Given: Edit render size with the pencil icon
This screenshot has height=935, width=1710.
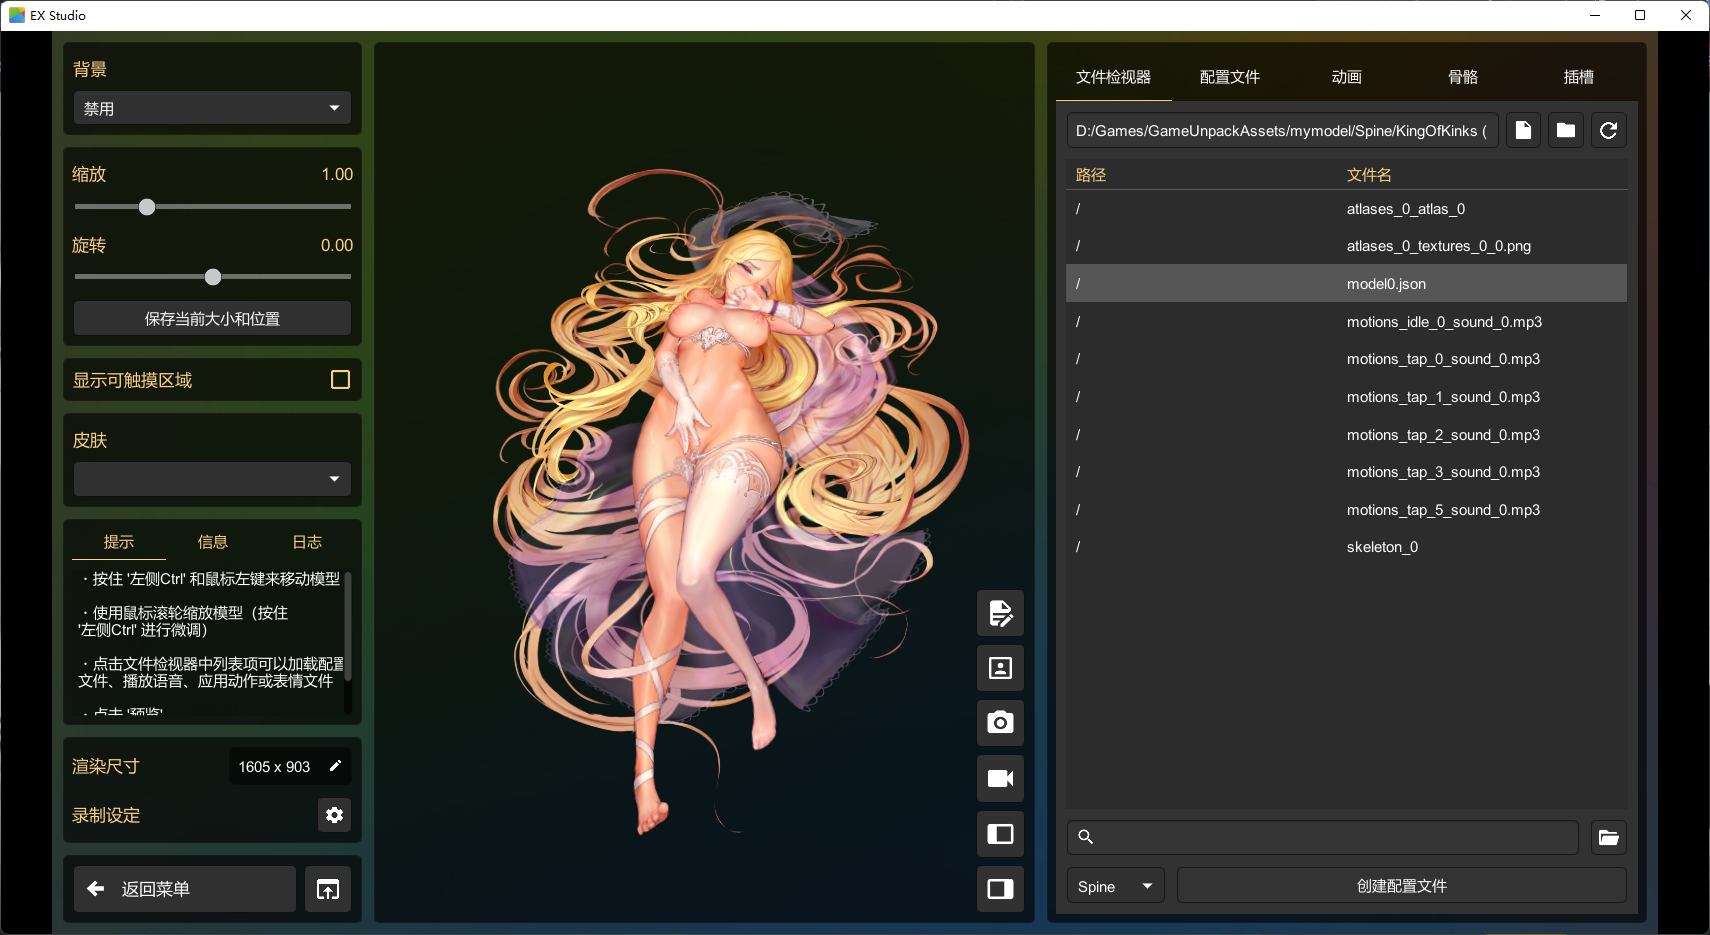Looking at the screenshot, I should click(x=335, y=766).
